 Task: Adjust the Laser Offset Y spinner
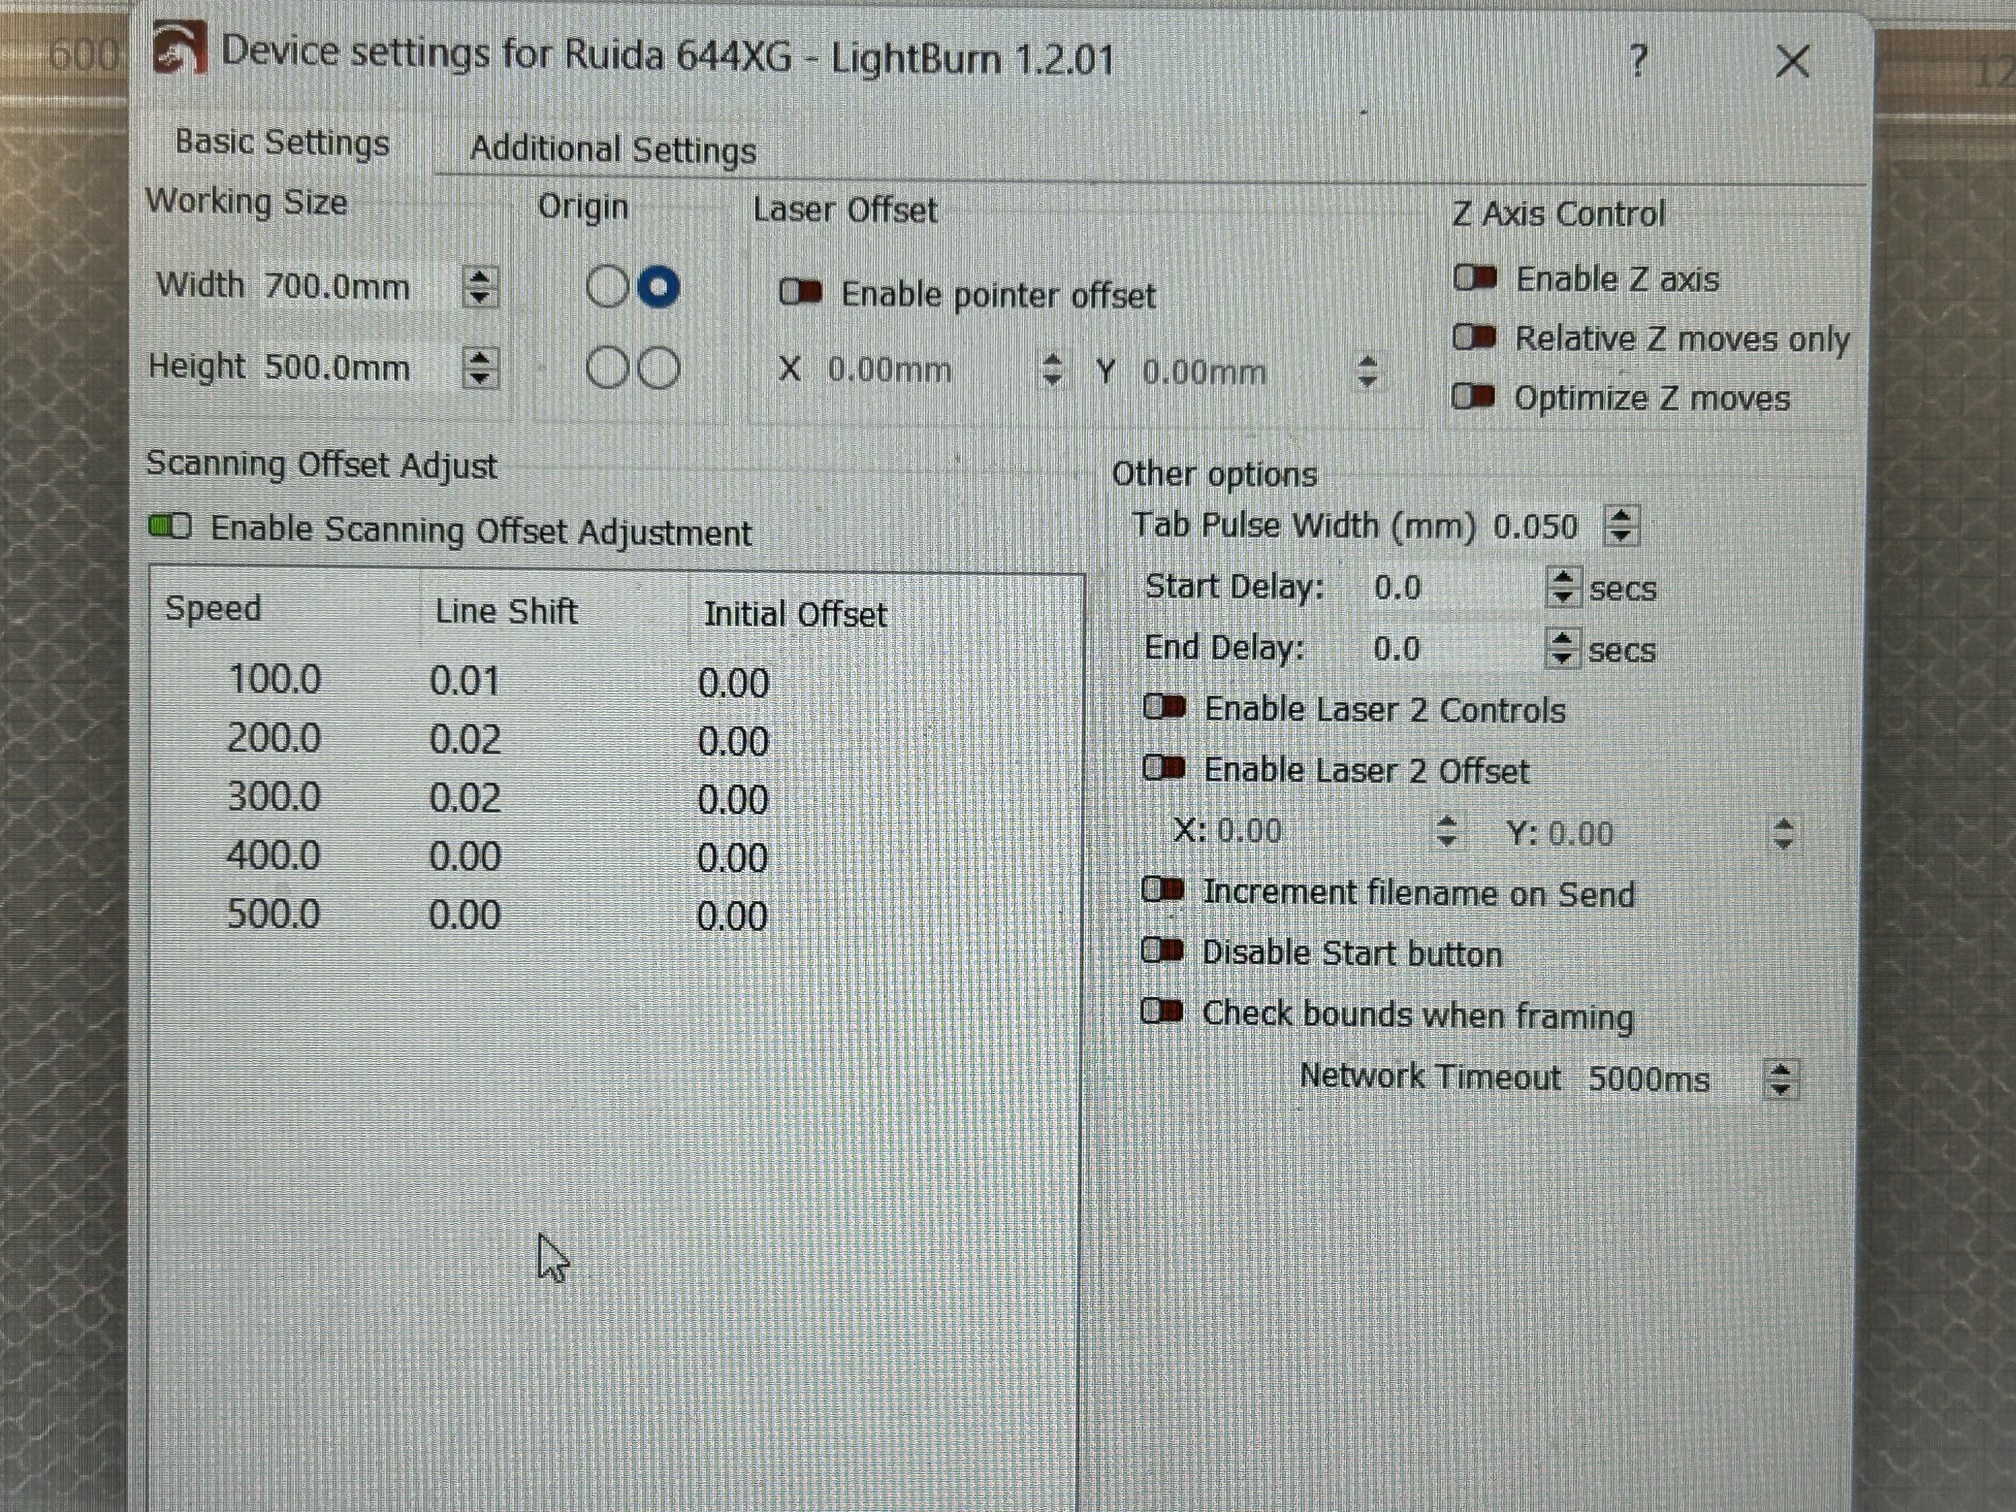pyautogui.click(x=1367, y=372)
